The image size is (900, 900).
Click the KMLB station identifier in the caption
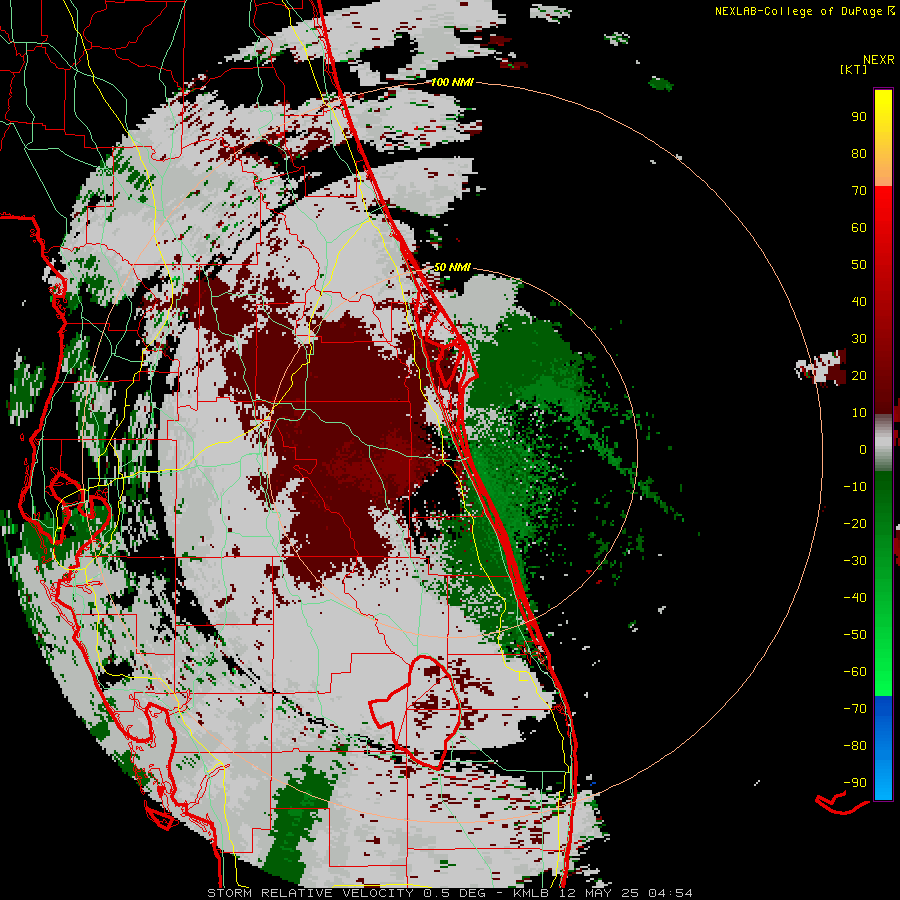click(531, 893)
